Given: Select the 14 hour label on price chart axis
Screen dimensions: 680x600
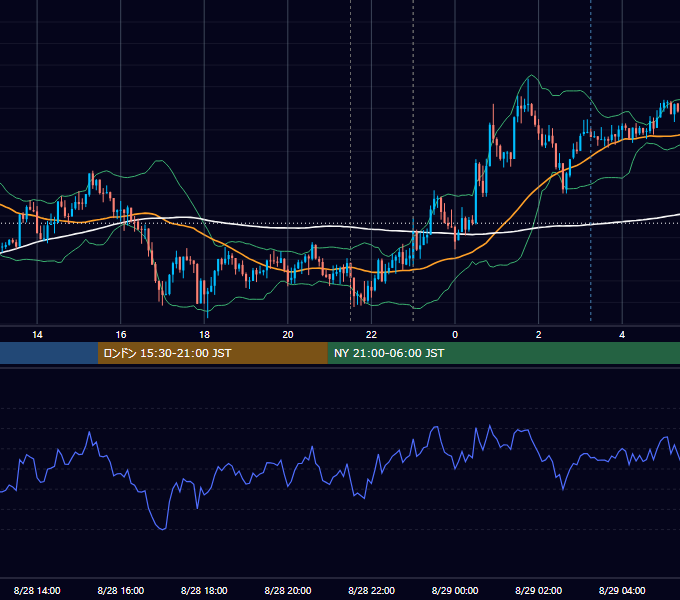Looking at the screenshot, I should point(37,335).
